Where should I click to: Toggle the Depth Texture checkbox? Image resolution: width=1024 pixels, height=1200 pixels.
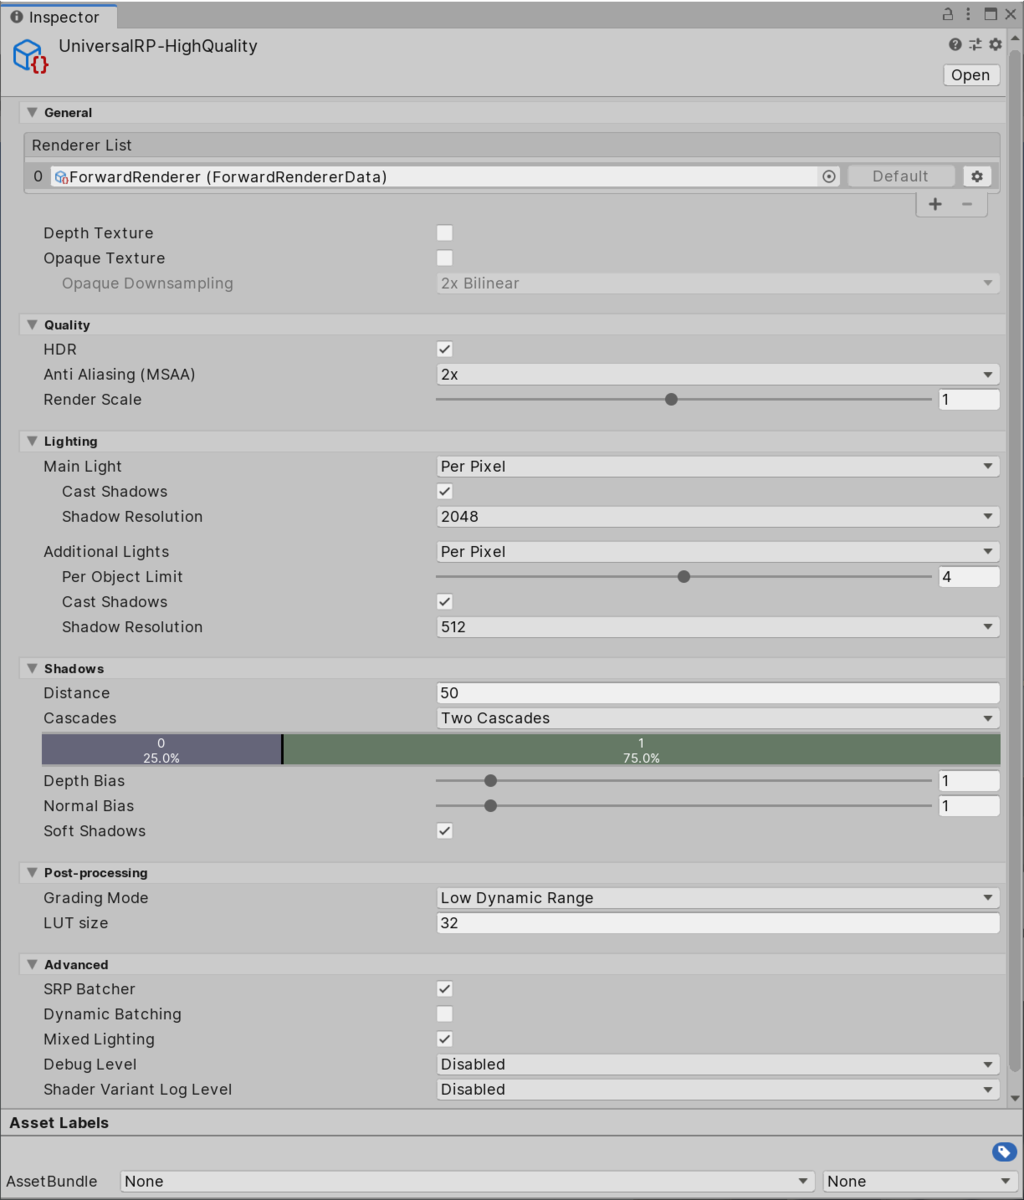point(445,233)
